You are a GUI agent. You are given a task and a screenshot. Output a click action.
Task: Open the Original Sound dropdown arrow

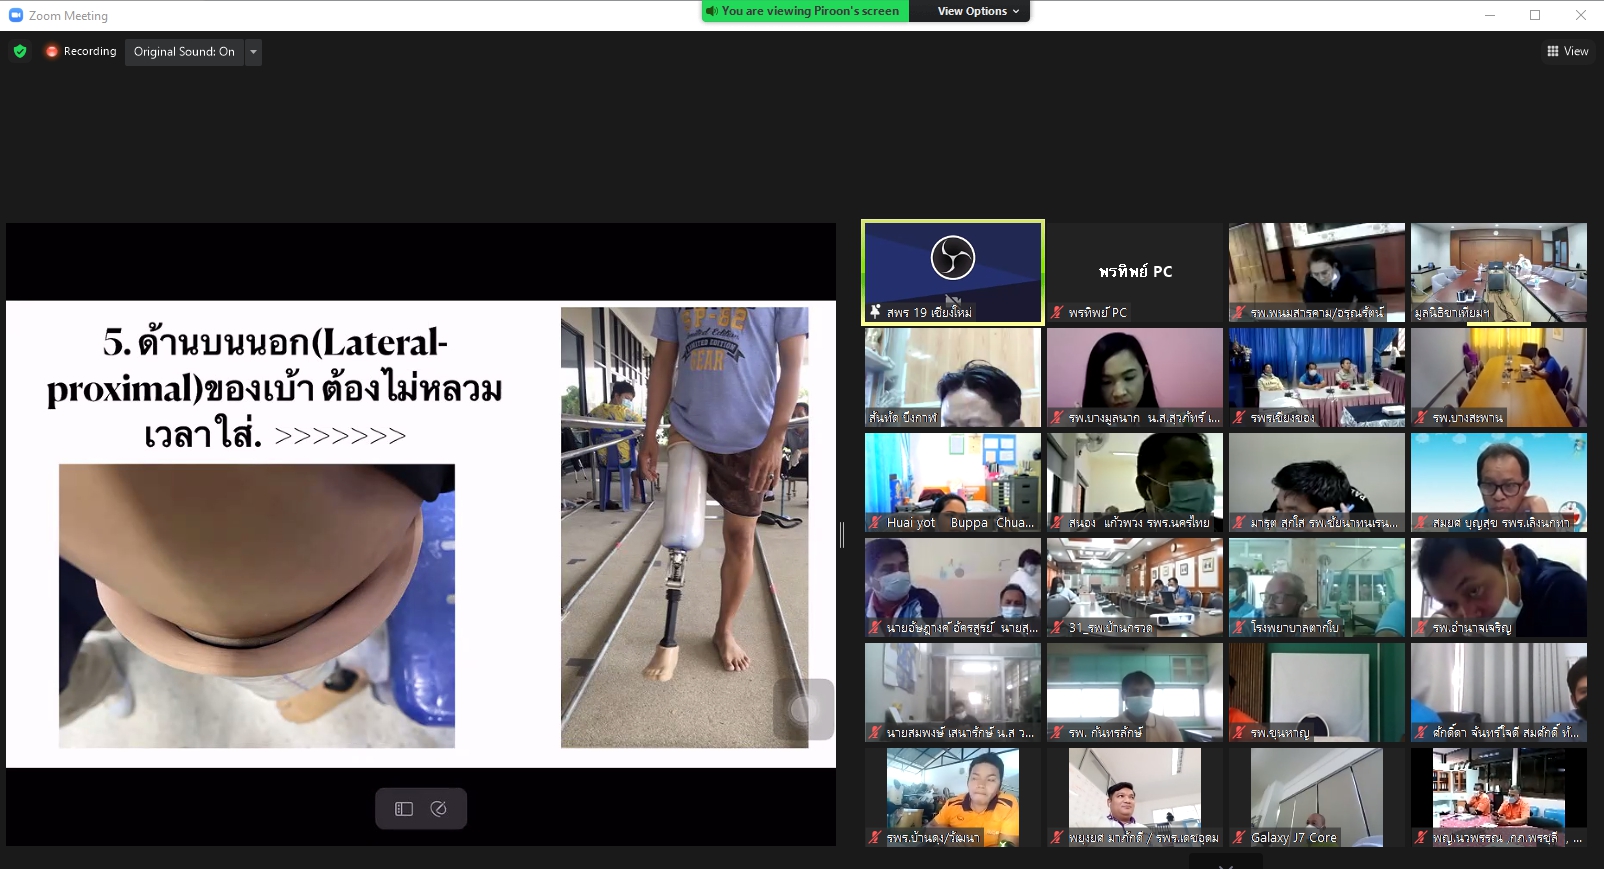click(x=253, y=52)
